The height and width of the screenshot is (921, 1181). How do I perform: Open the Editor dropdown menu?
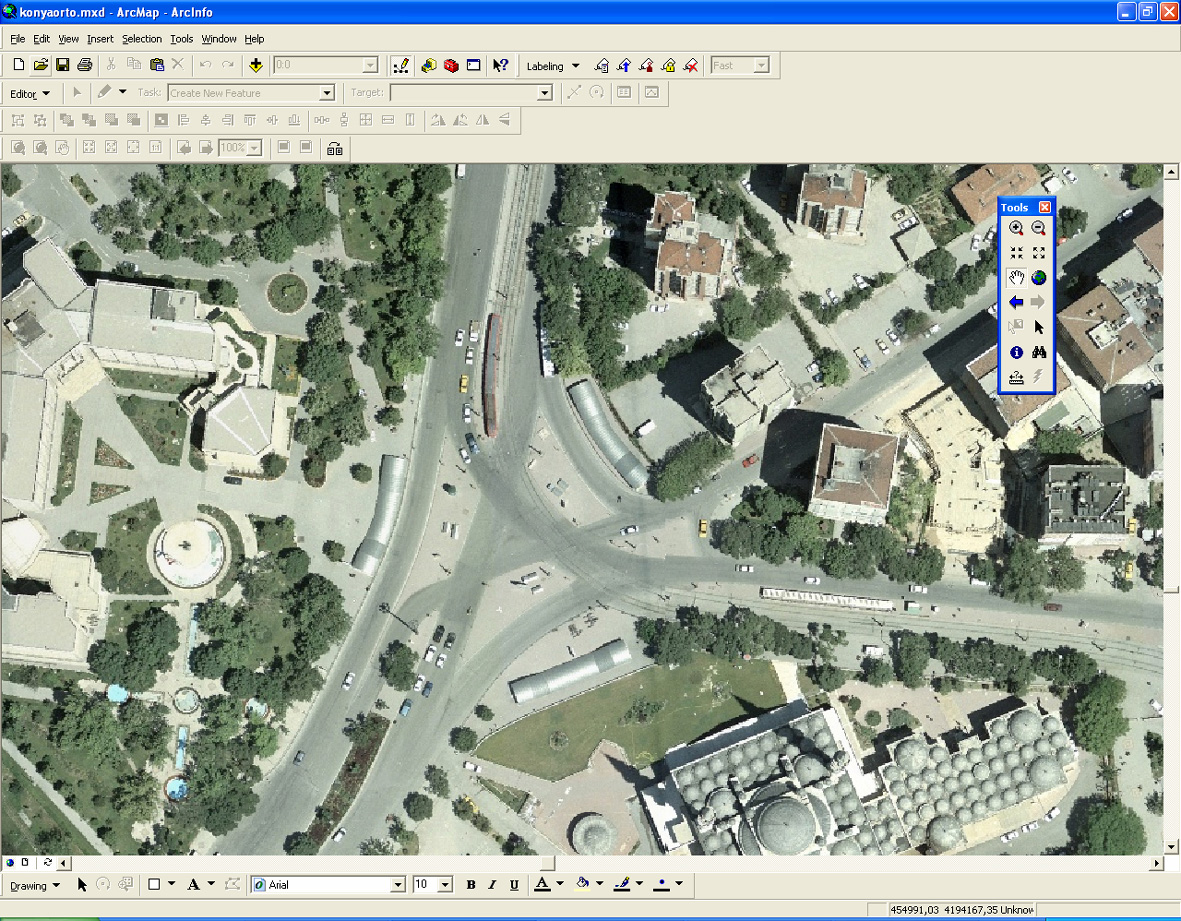tap(29, 93)
